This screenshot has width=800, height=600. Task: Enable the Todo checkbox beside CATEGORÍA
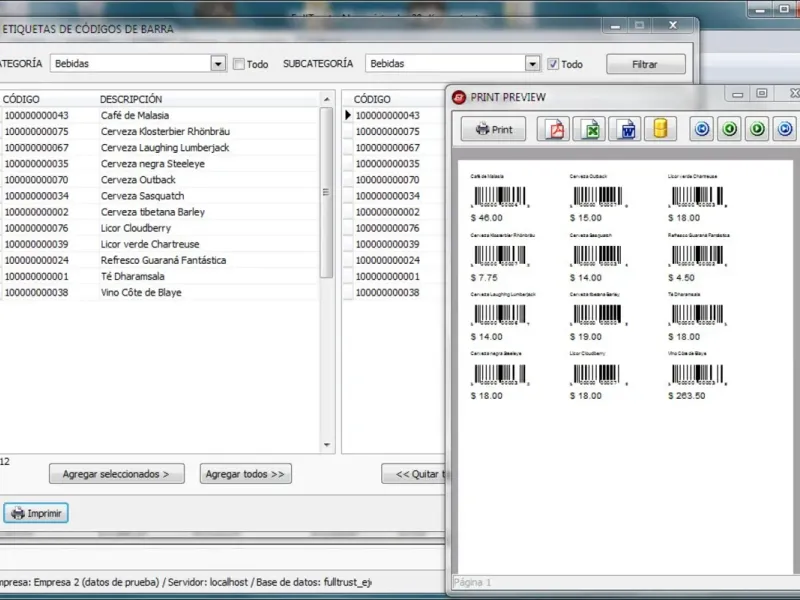tap(239, 64)
